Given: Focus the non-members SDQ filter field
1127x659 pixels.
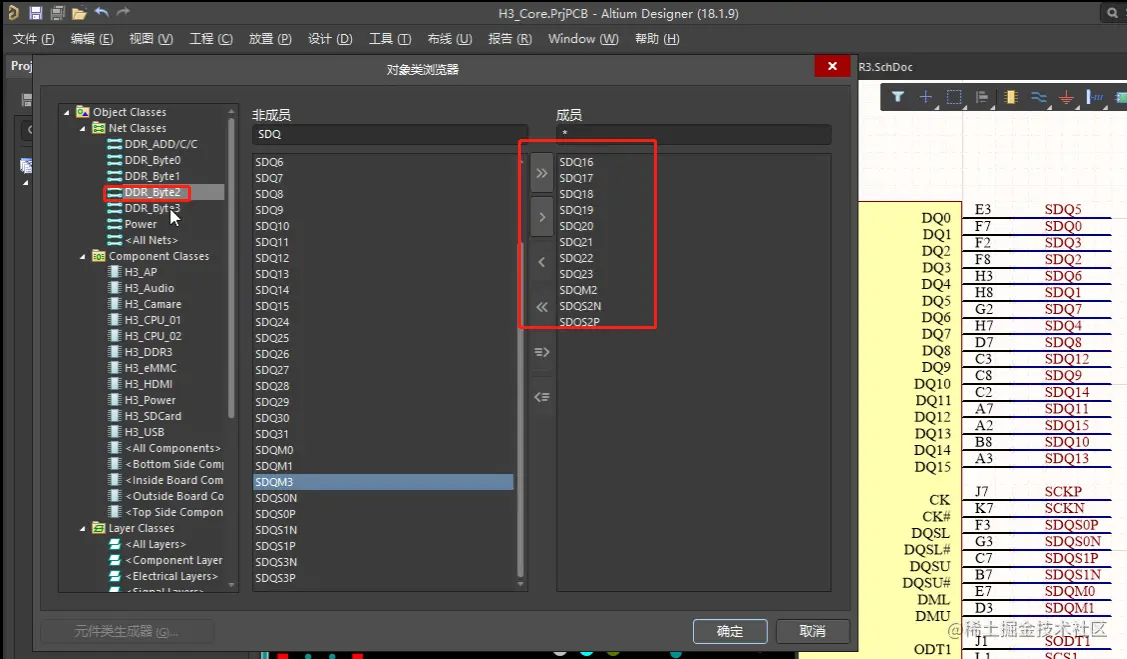Looking at the screenshot, I should coord(390,134).
